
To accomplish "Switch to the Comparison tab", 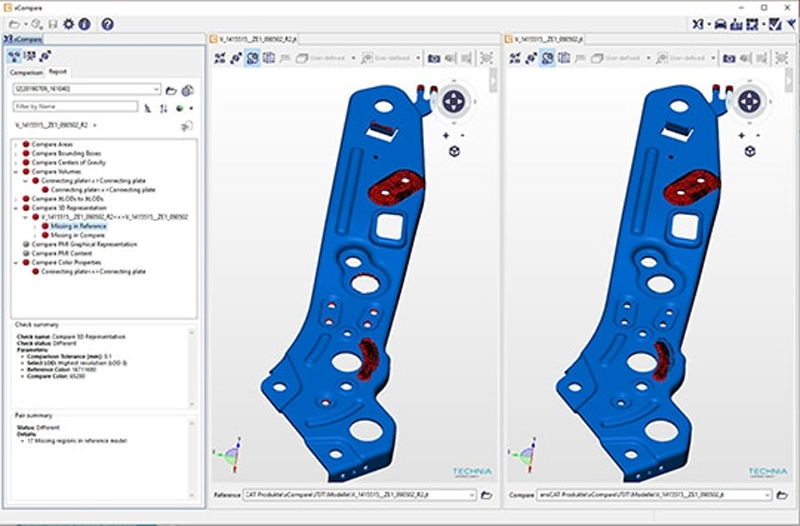I will (27, 72).
